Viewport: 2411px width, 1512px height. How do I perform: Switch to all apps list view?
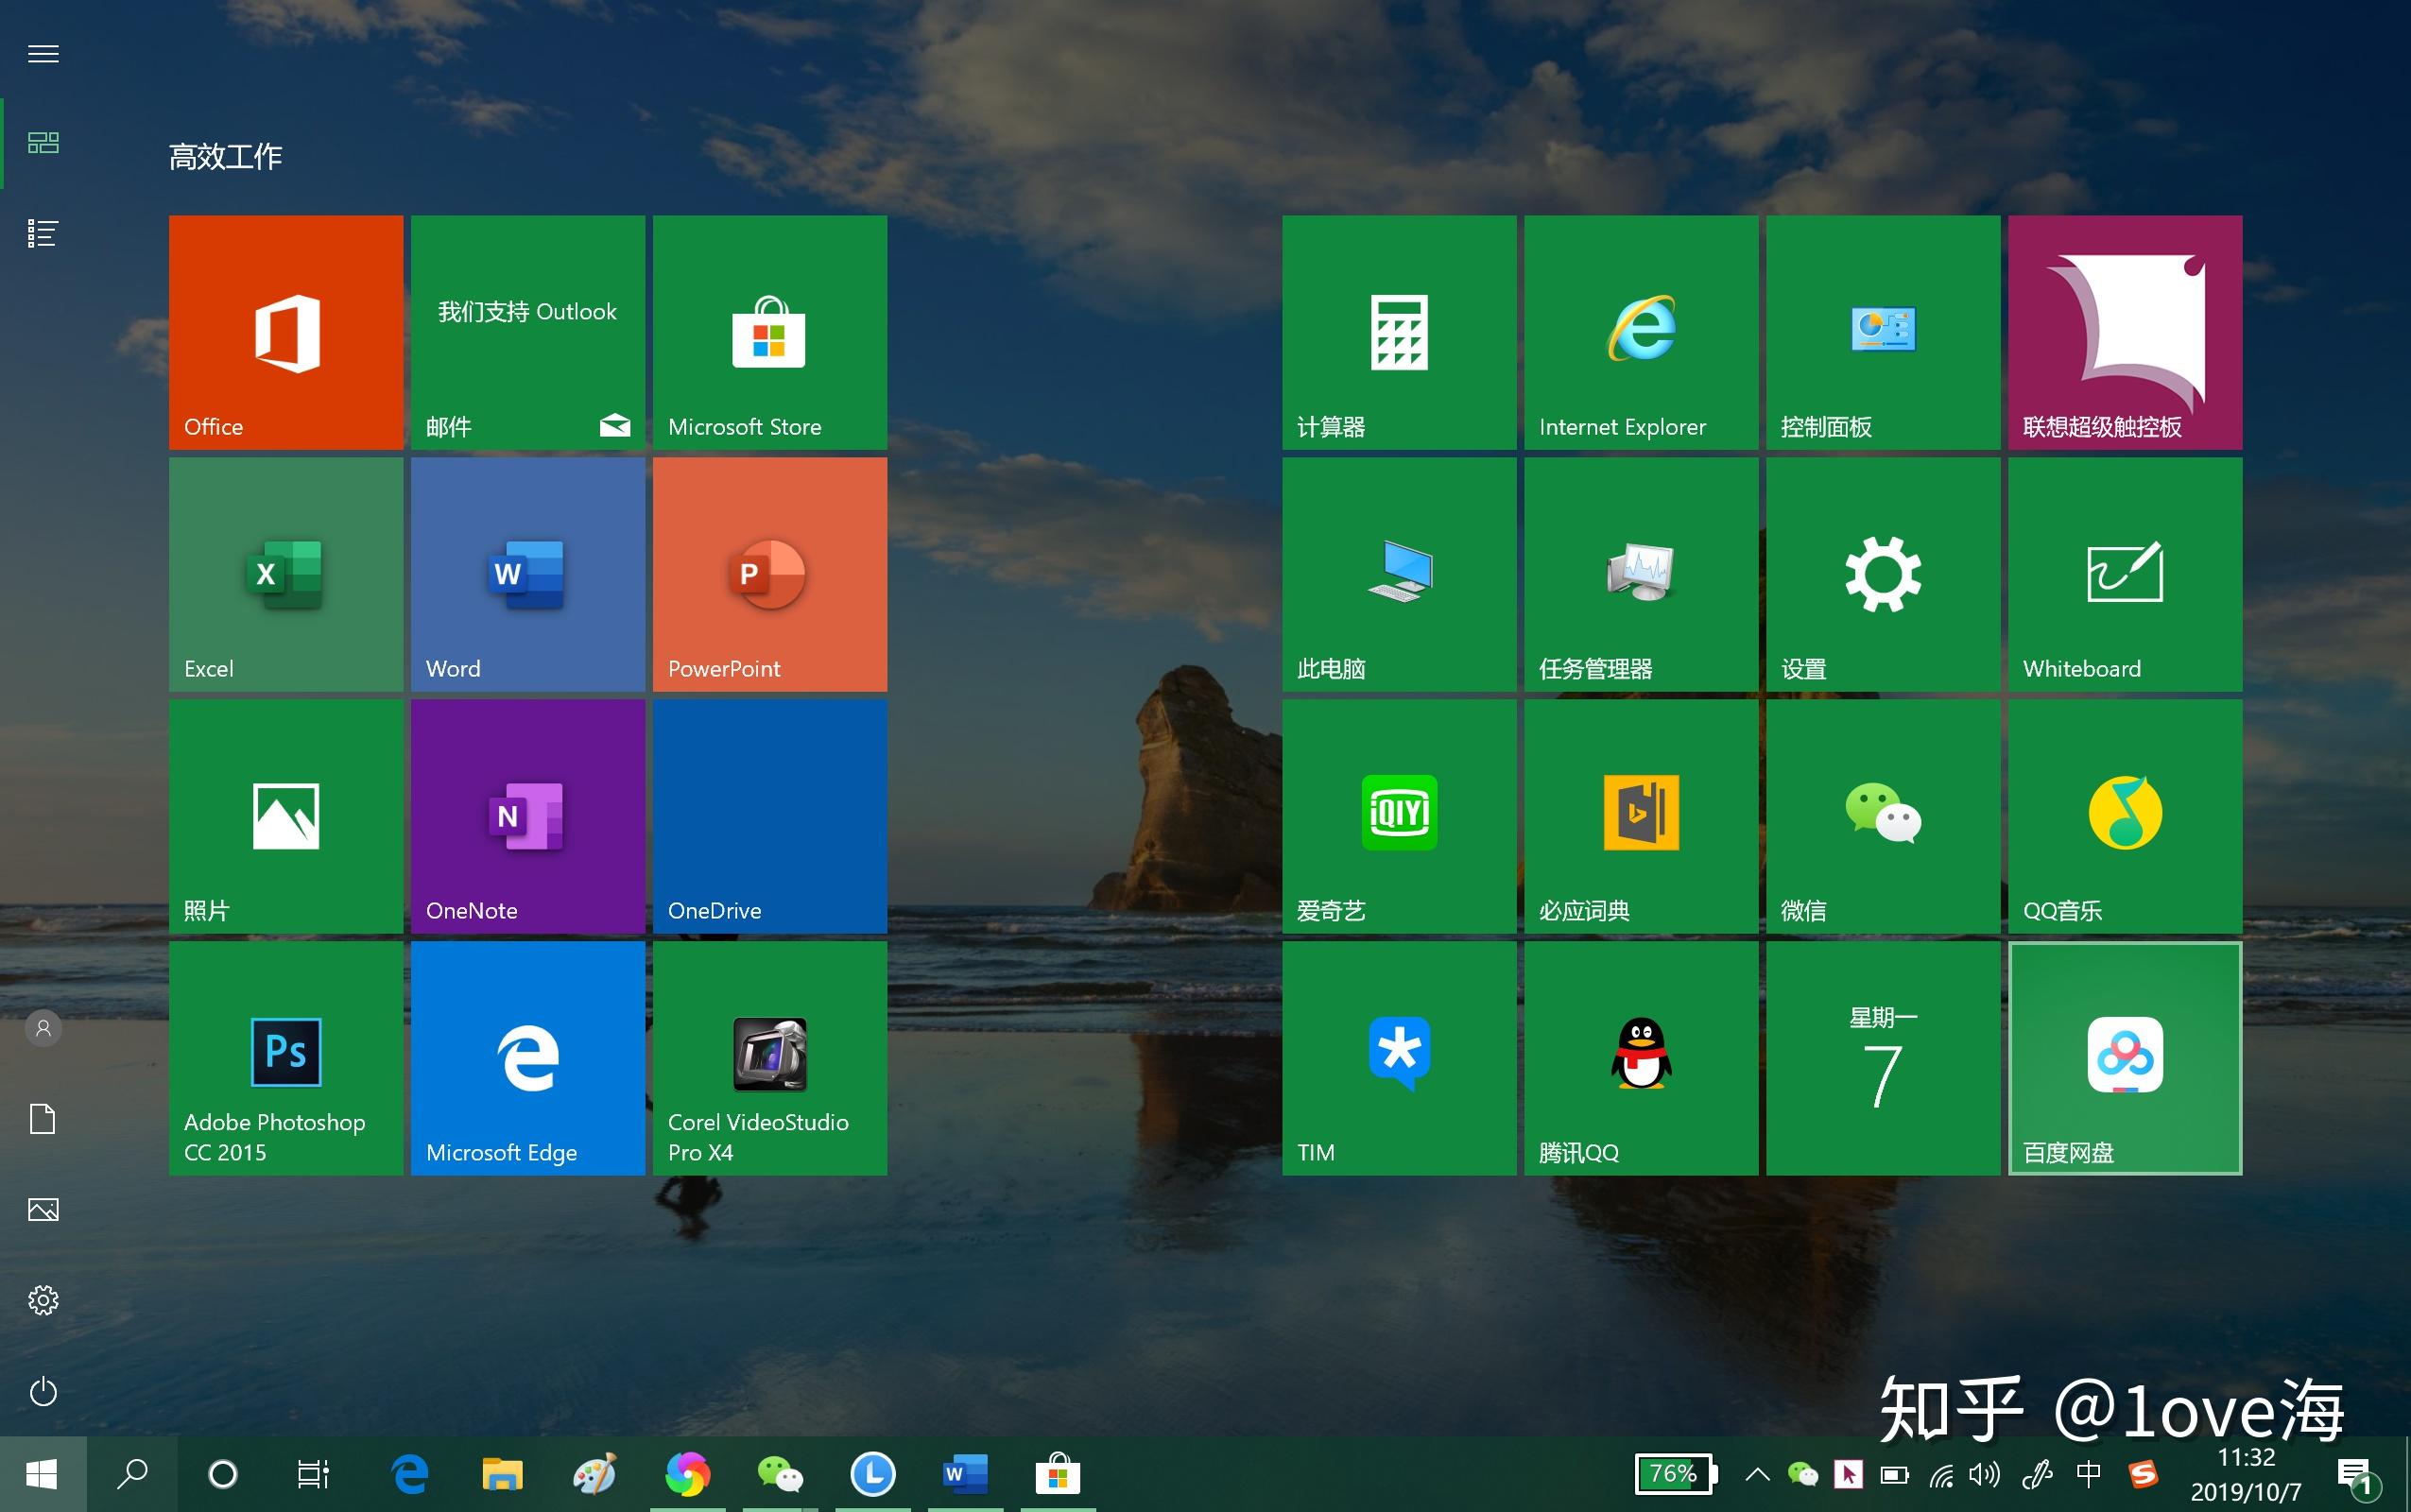[x=43, y=233]
